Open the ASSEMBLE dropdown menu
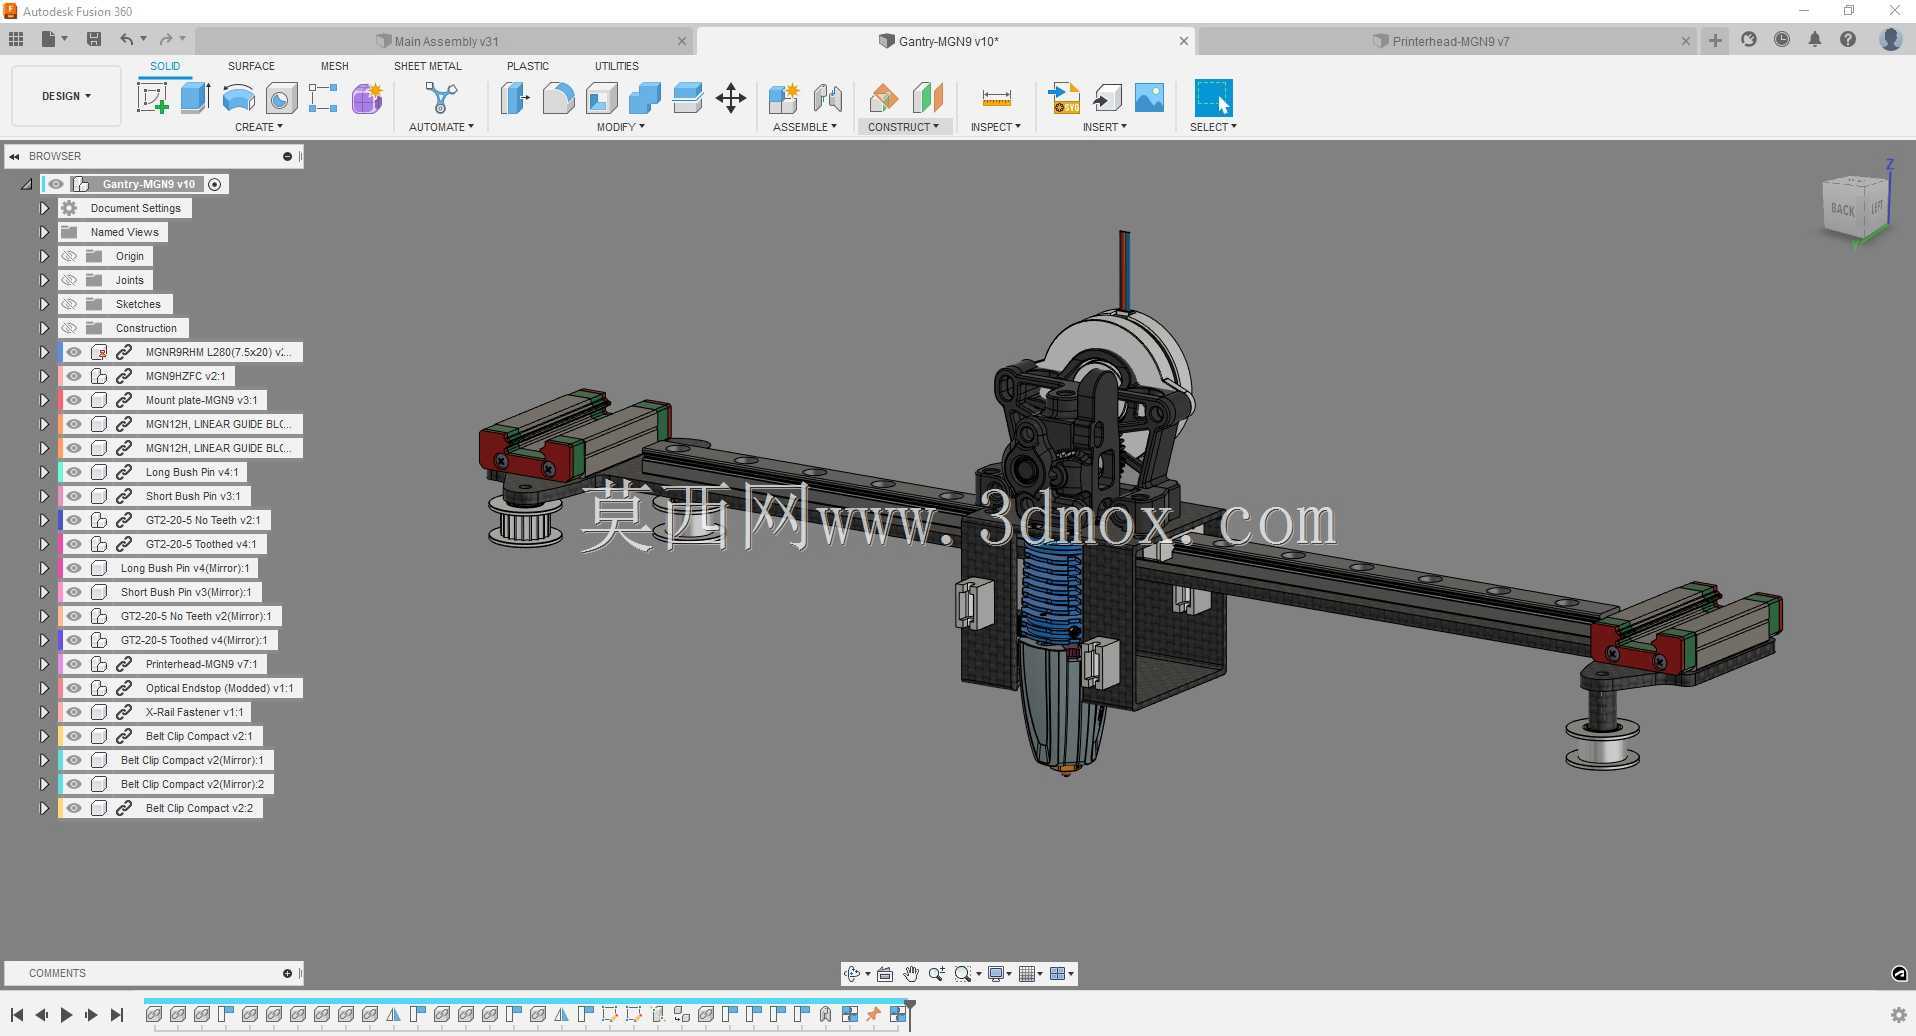 (805, 127)
